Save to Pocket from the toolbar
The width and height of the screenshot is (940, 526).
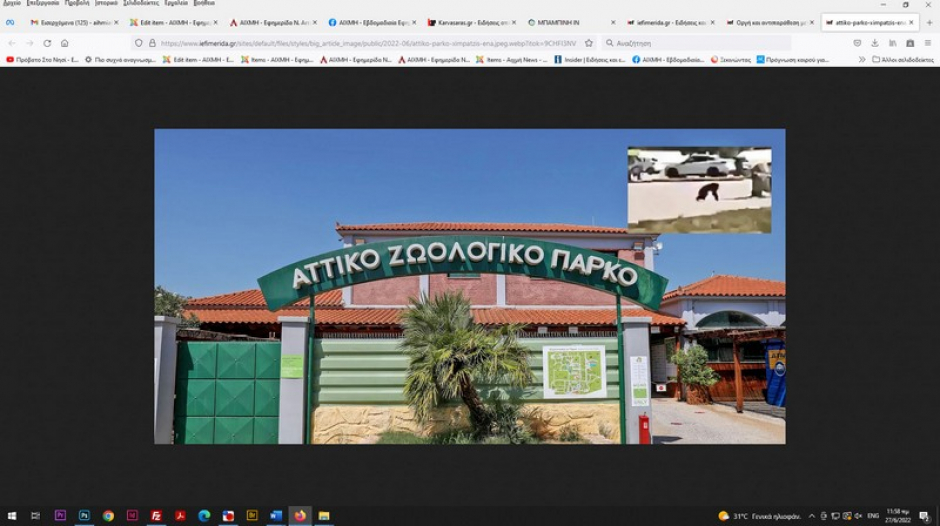coord(857,43)
